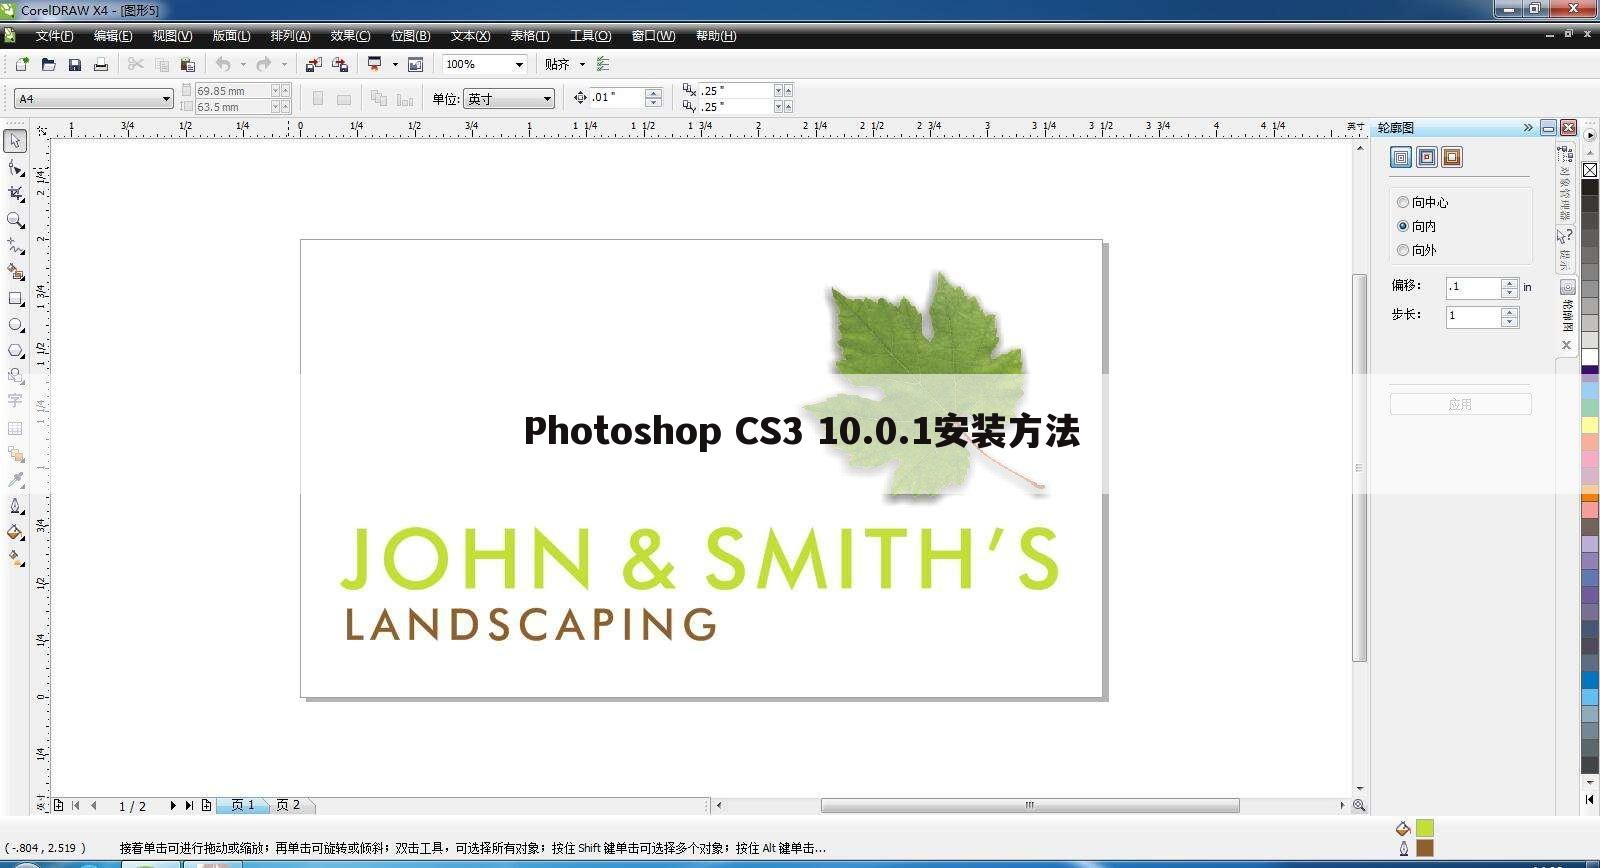The height and width of the screenshot is (868, 1600).
Task: Pick the white color swatch
Action: [1590, 357]
